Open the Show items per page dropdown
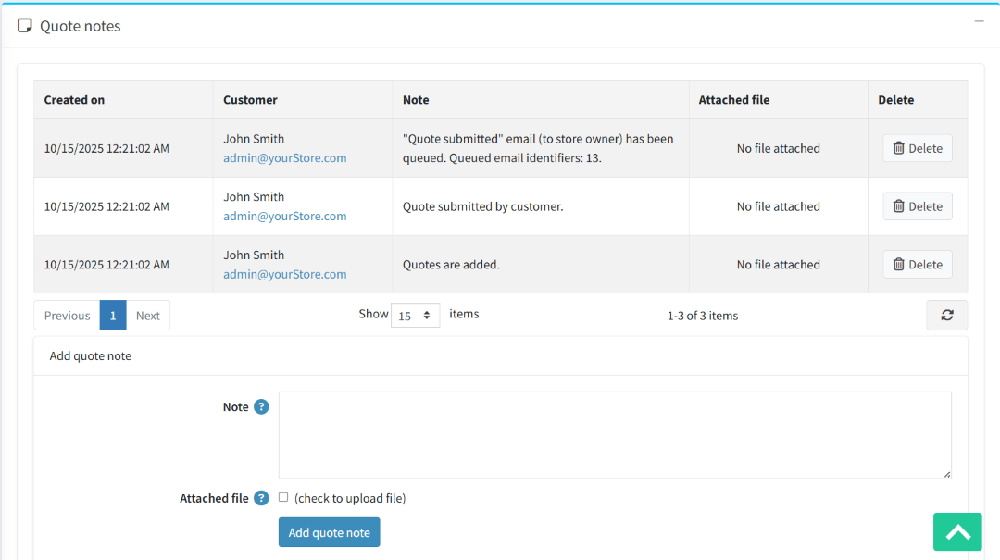This screenshot has height=560, width=1000. point(415,315)
